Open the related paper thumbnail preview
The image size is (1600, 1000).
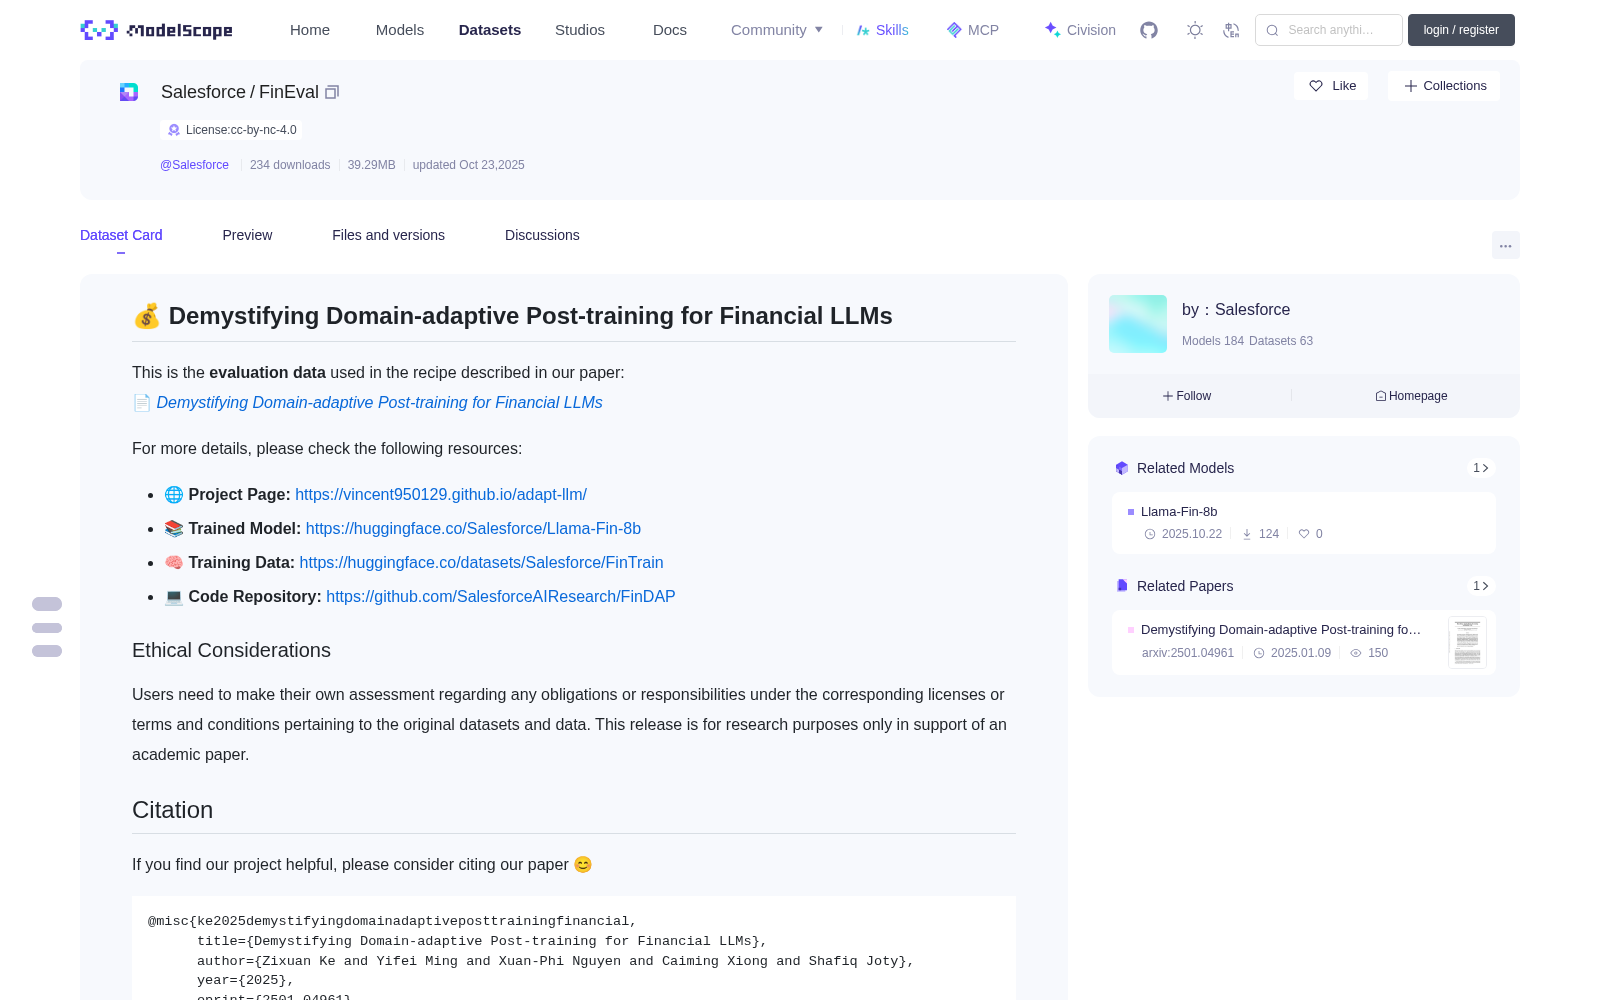point(1467,642)
